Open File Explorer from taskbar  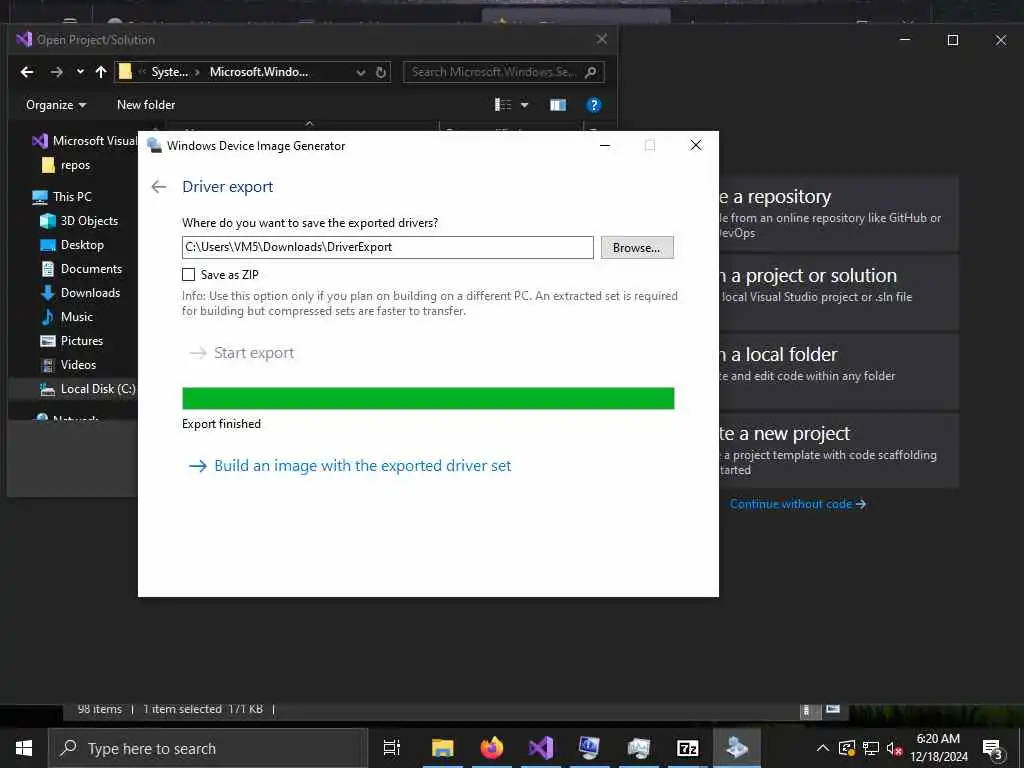[442, 748]
